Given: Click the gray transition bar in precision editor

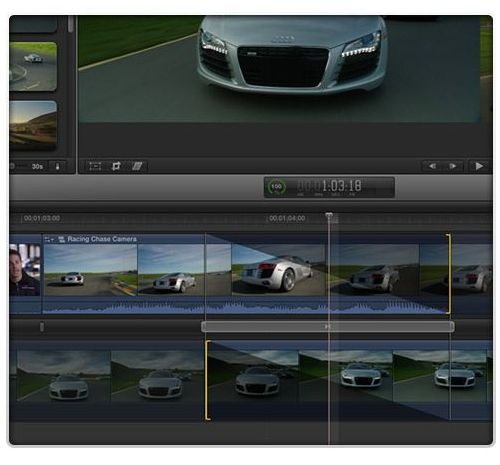Looking at the screenshot, I should (x=328, y=327).
